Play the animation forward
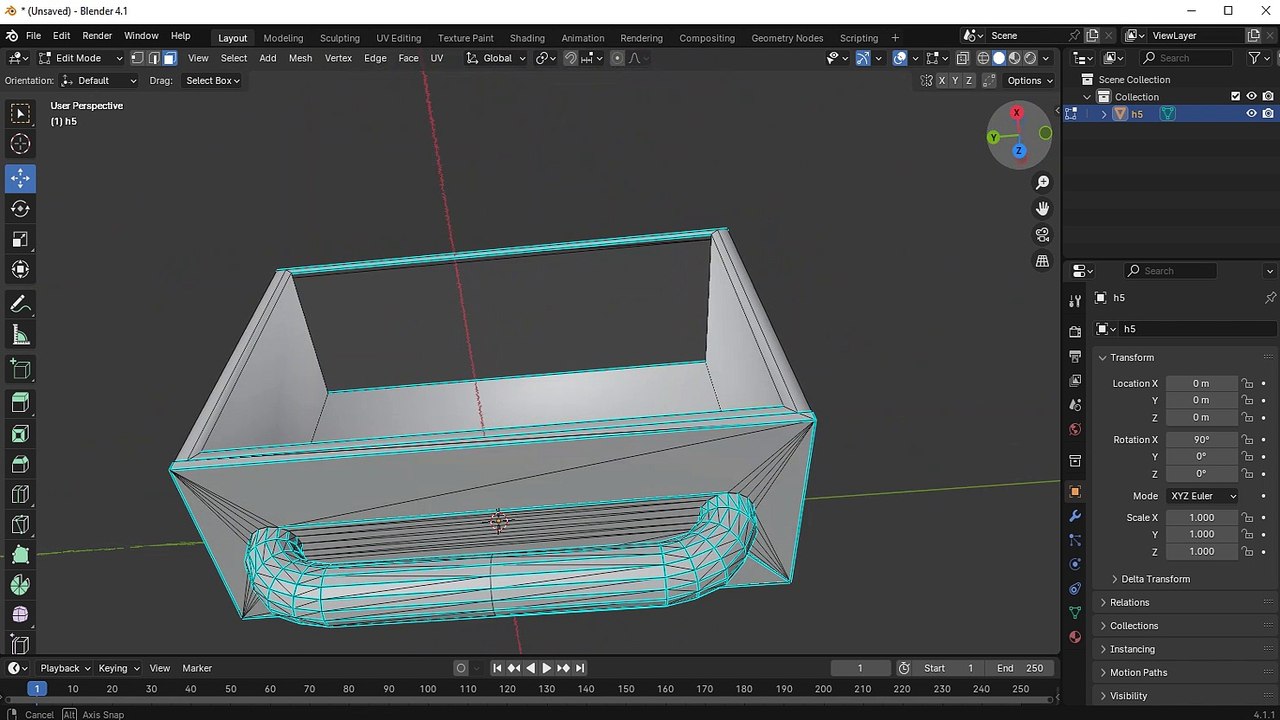The image size is (1280, 720). [546, 668]
